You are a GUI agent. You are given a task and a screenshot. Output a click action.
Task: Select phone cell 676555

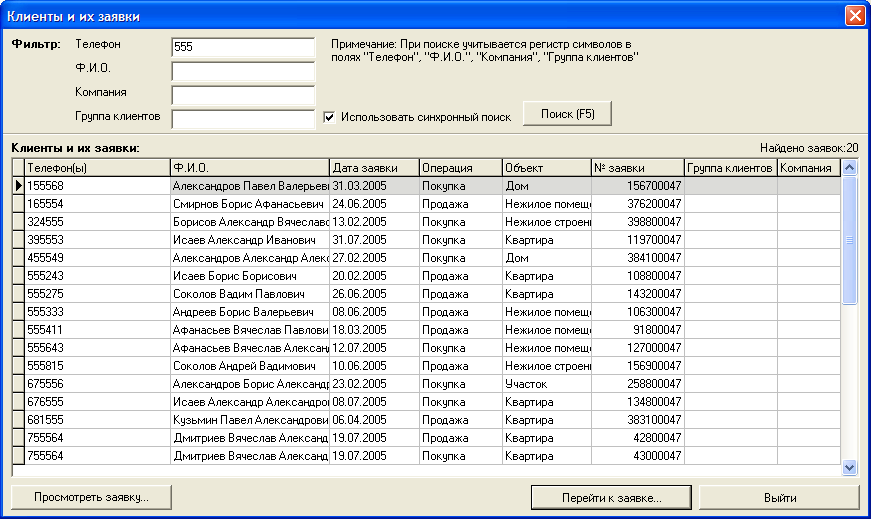(97, 402)
